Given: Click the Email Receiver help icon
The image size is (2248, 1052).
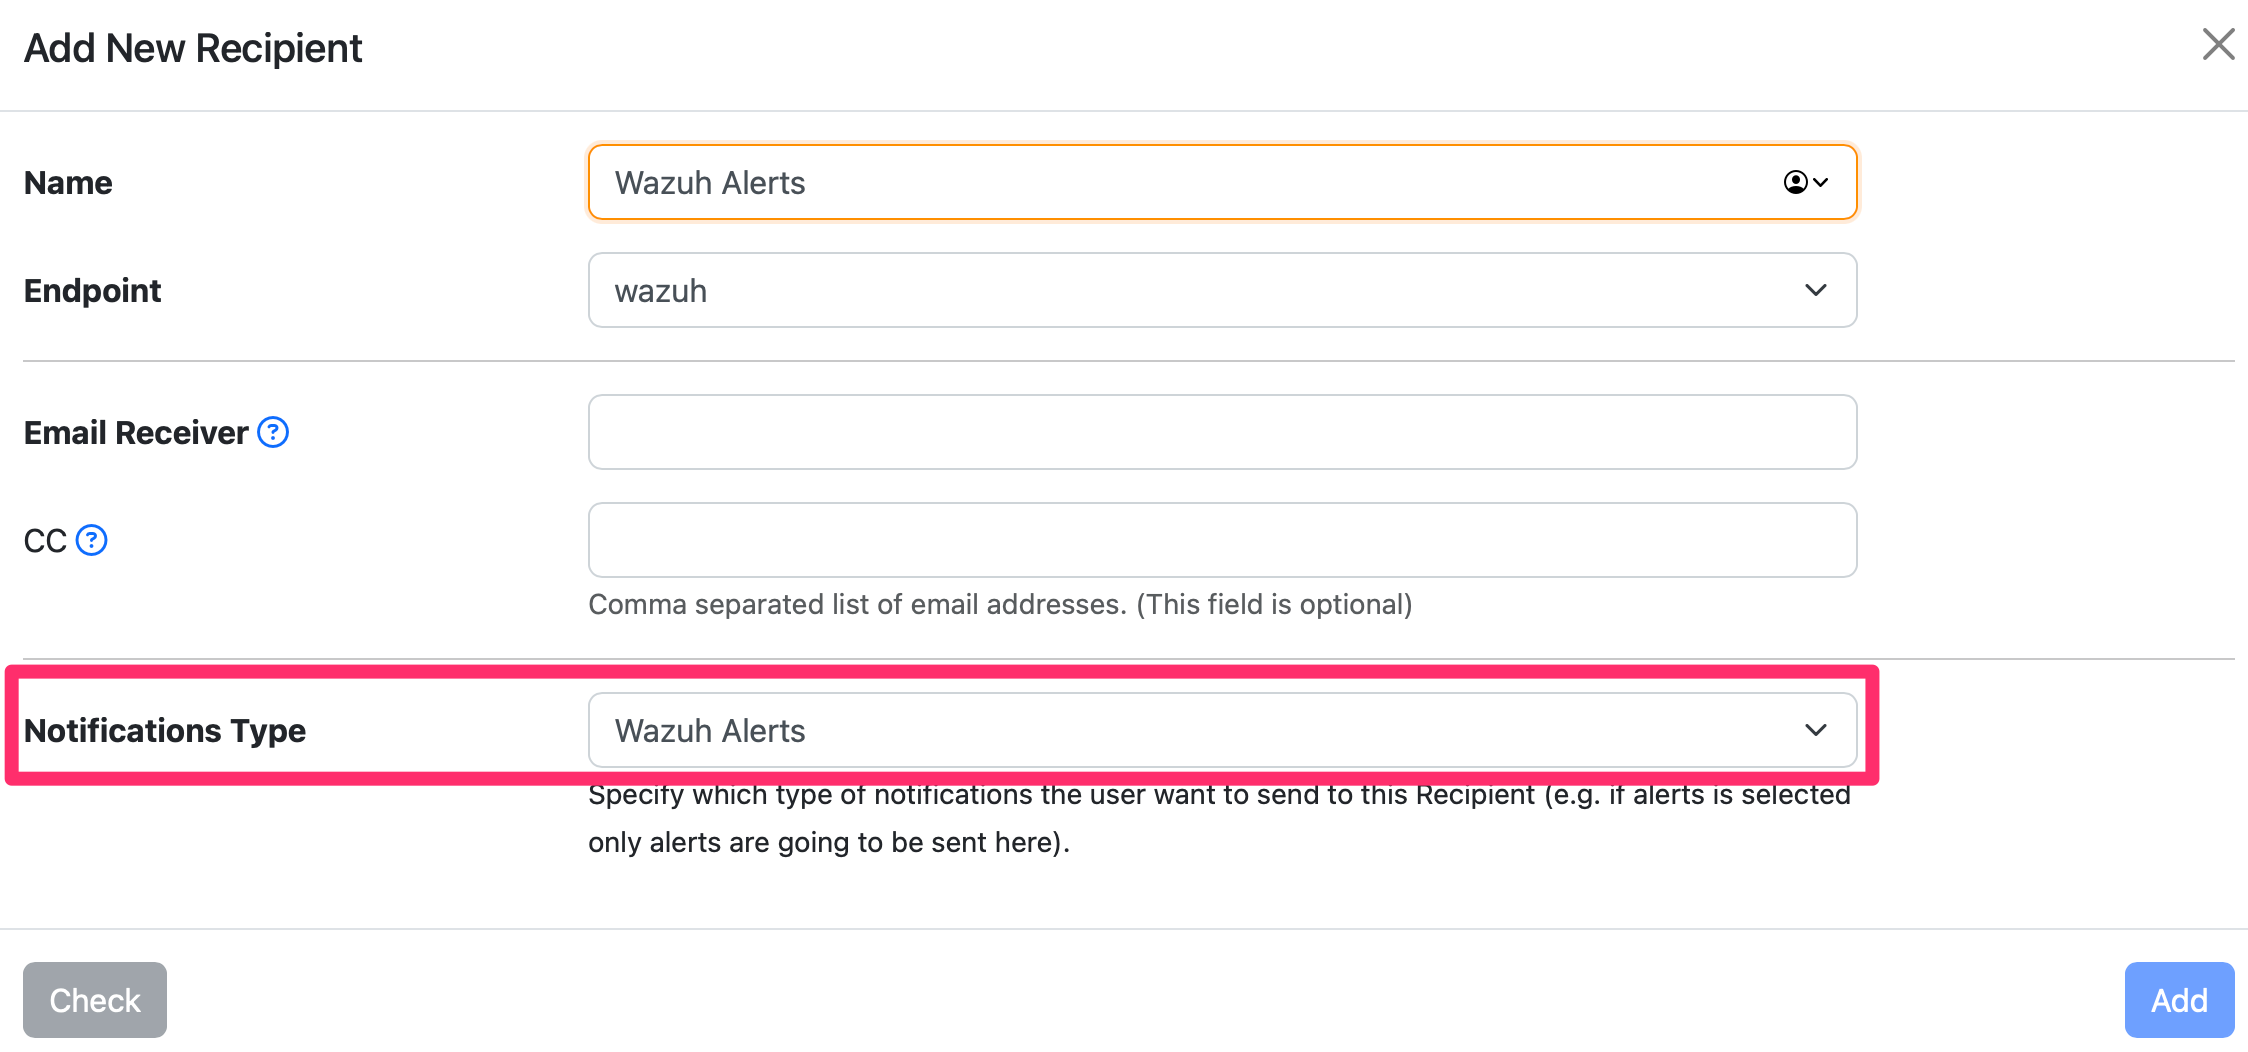Looking at the screenshot, I should coord(273,432).
